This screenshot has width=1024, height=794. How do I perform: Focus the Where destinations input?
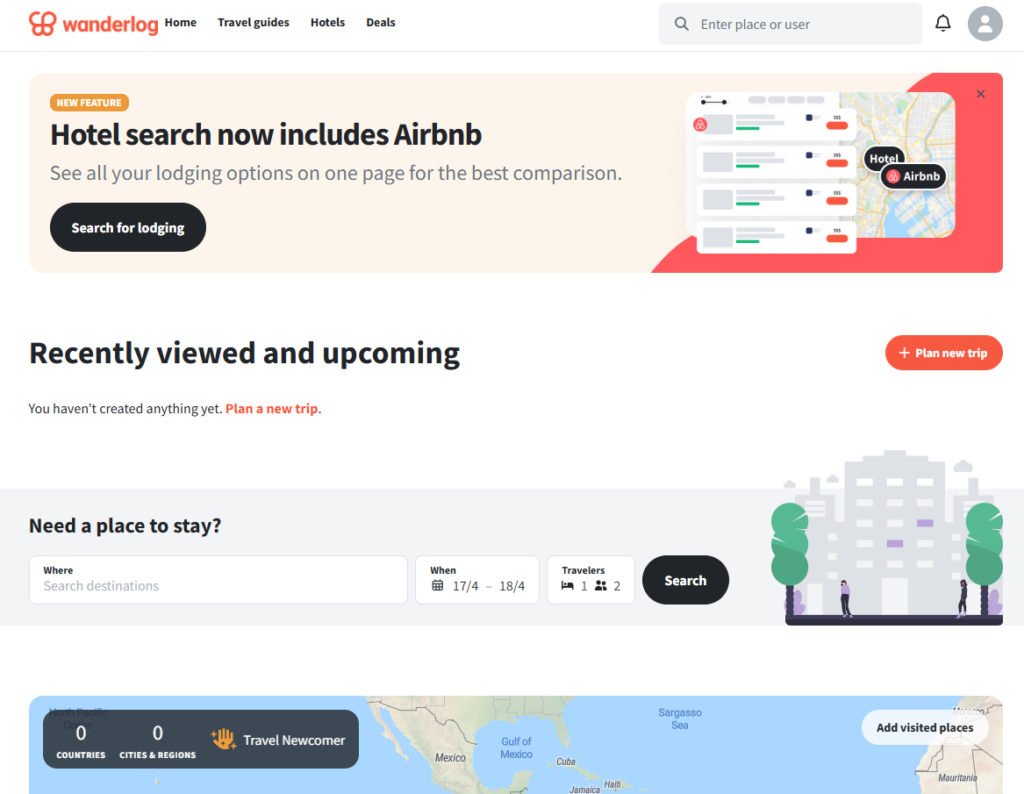point(218,586)
